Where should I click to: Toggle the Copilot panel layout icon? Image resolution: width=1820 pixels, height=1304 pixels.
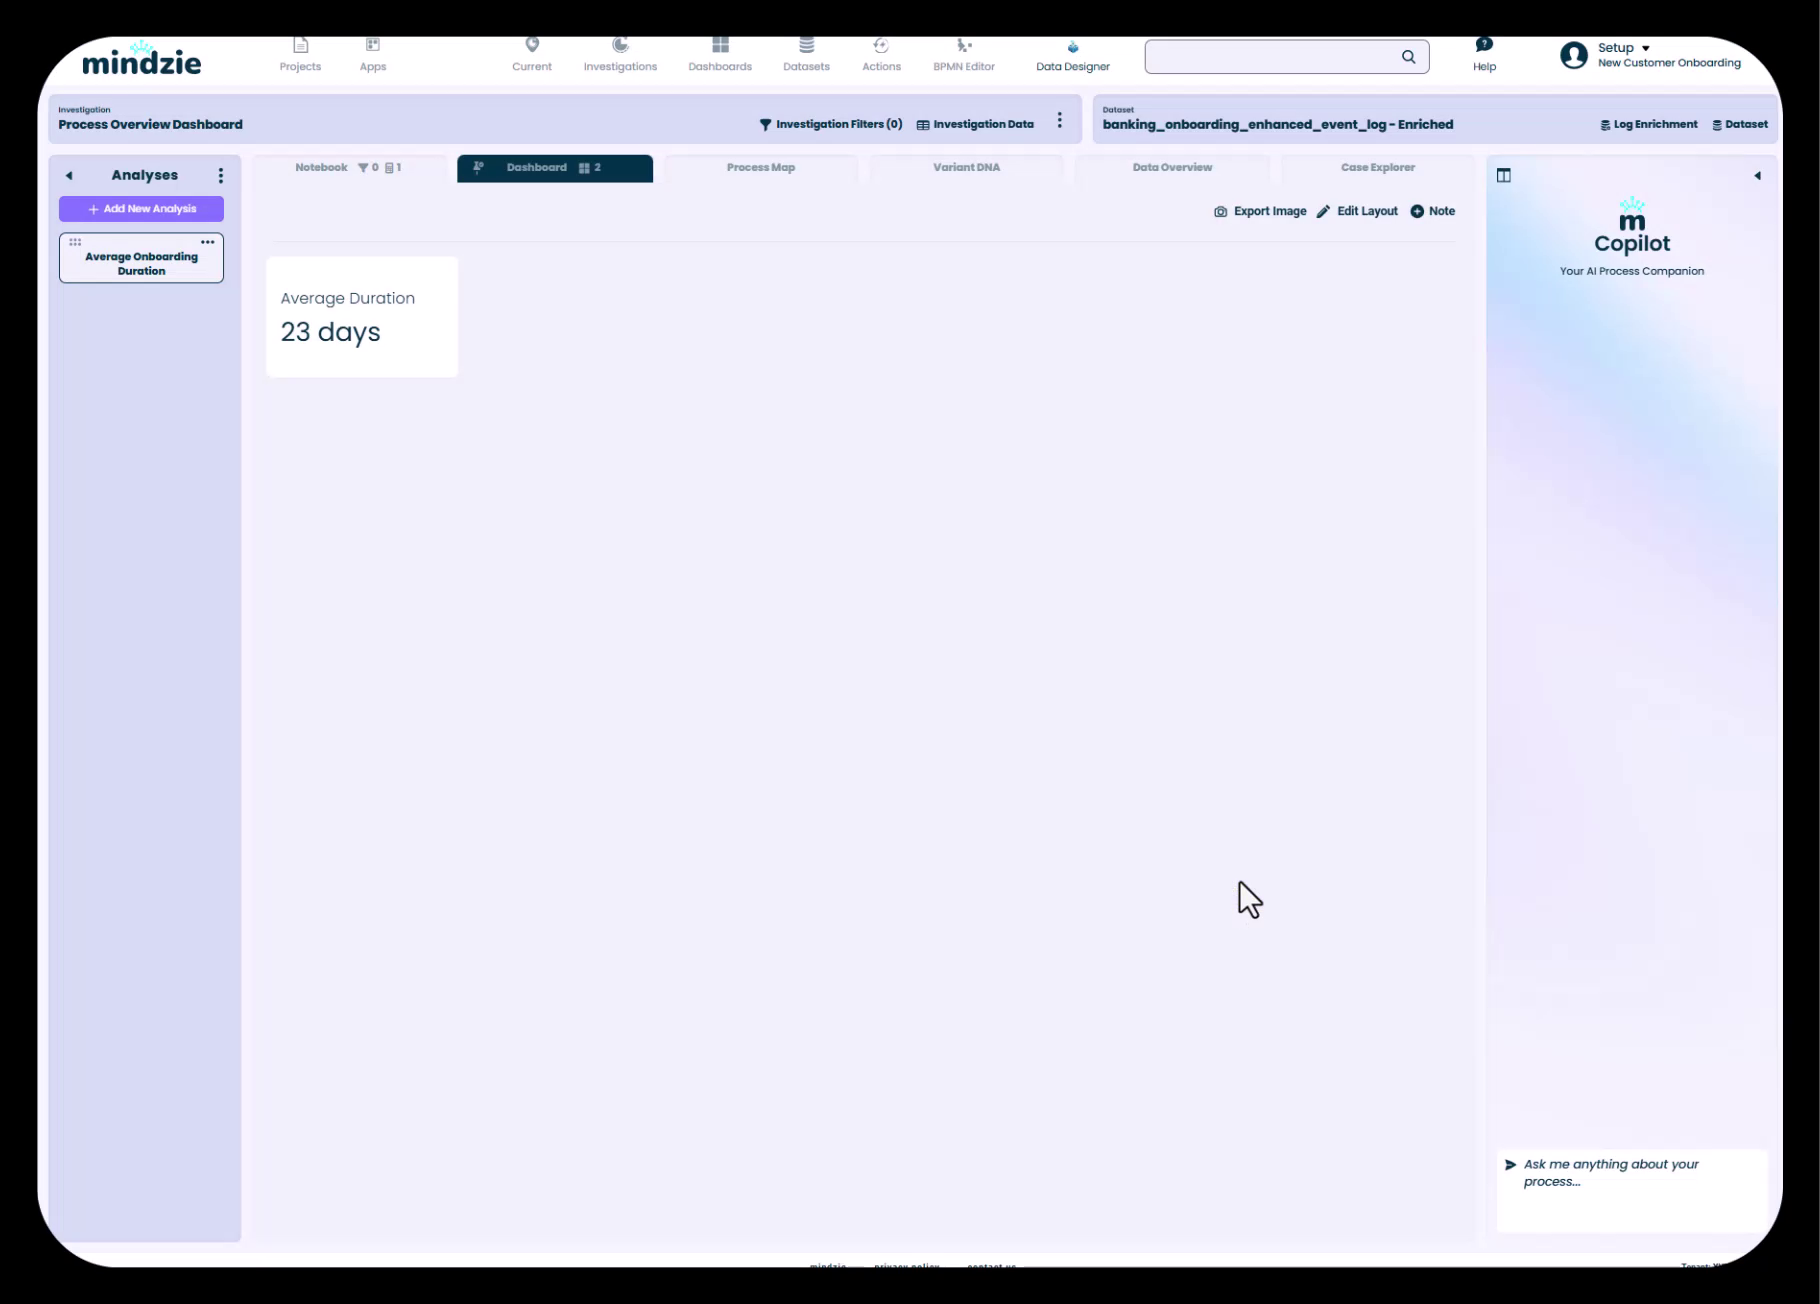[1503, 176]
